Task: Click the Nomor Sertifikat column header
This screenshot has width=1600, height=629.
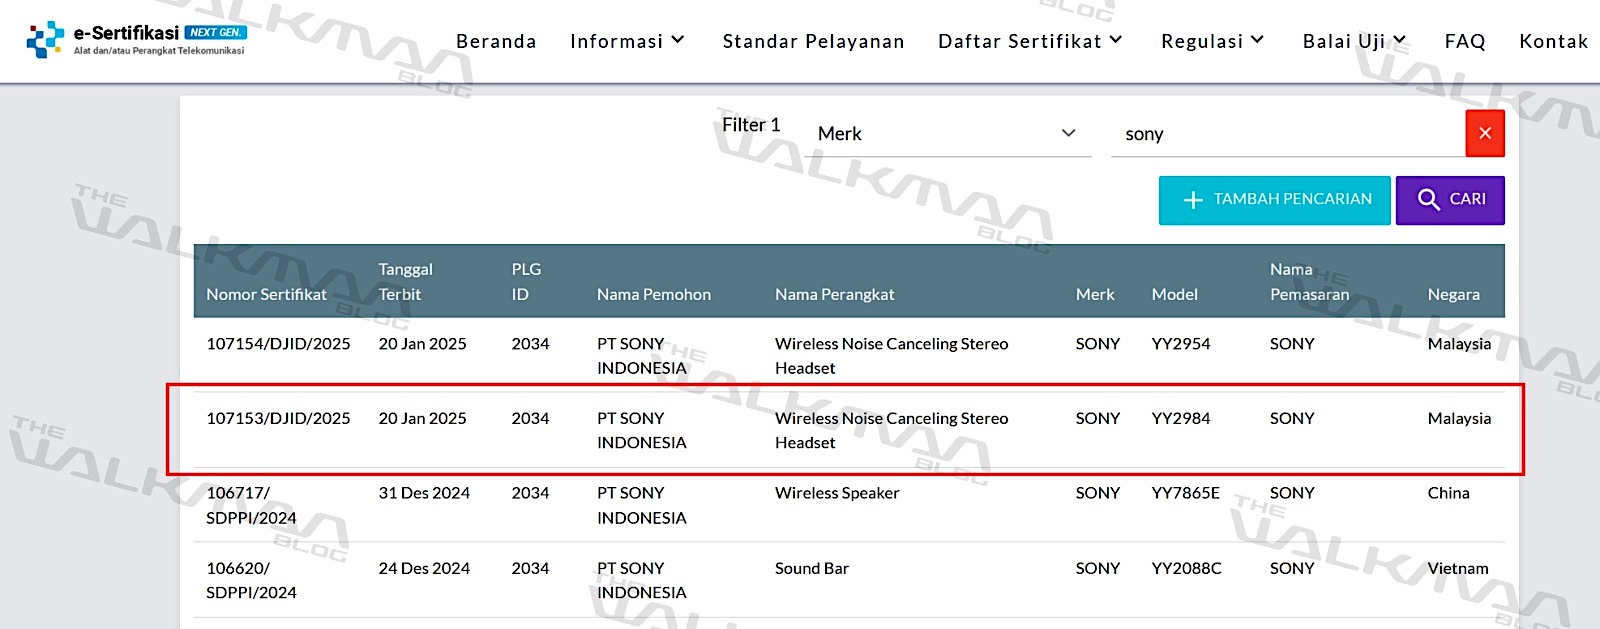Action: [x=266, y=294]
